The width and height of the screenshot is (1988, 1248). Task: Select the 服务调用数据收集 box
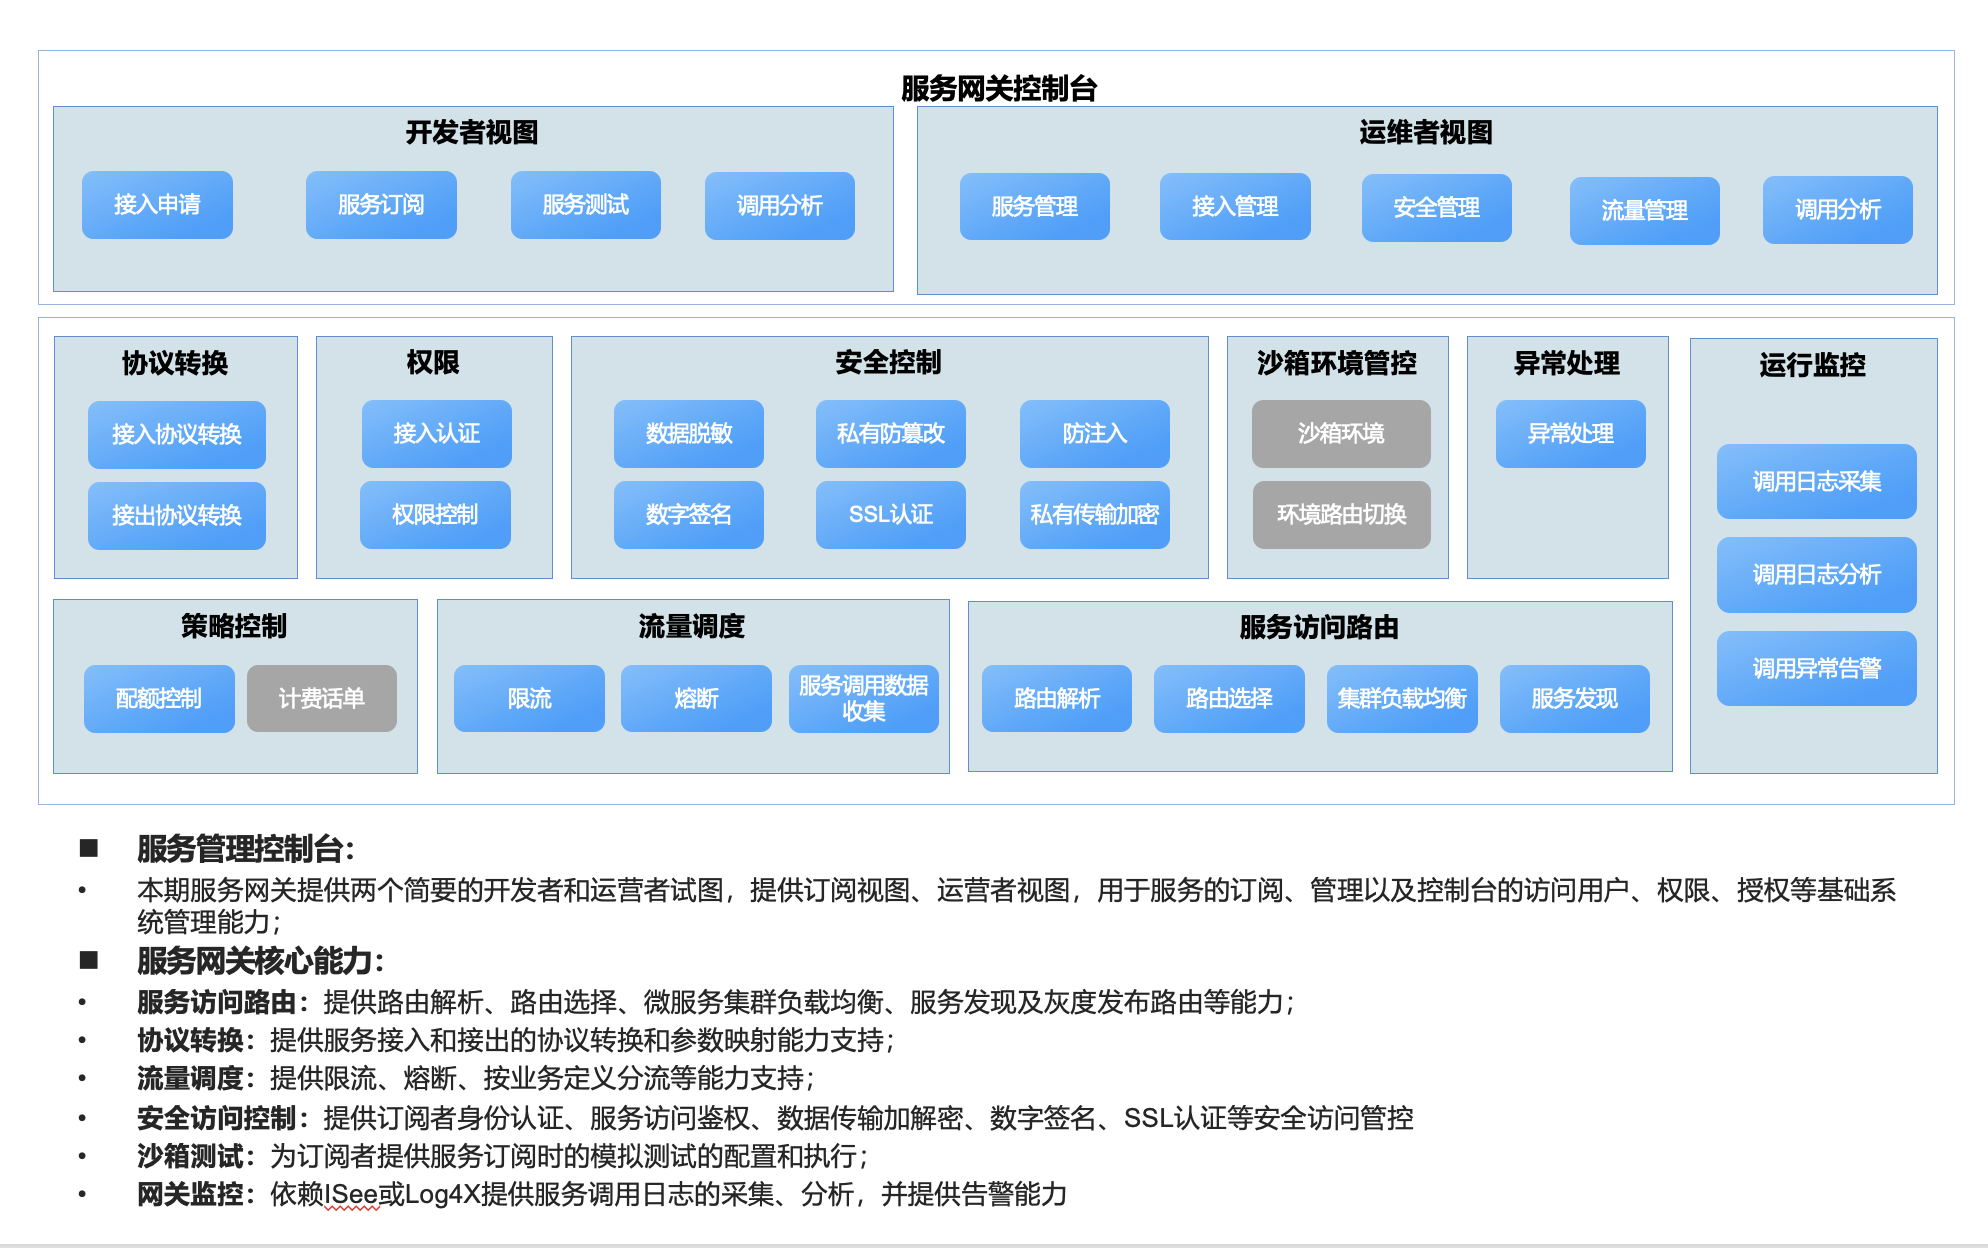[x=863, y=699]
